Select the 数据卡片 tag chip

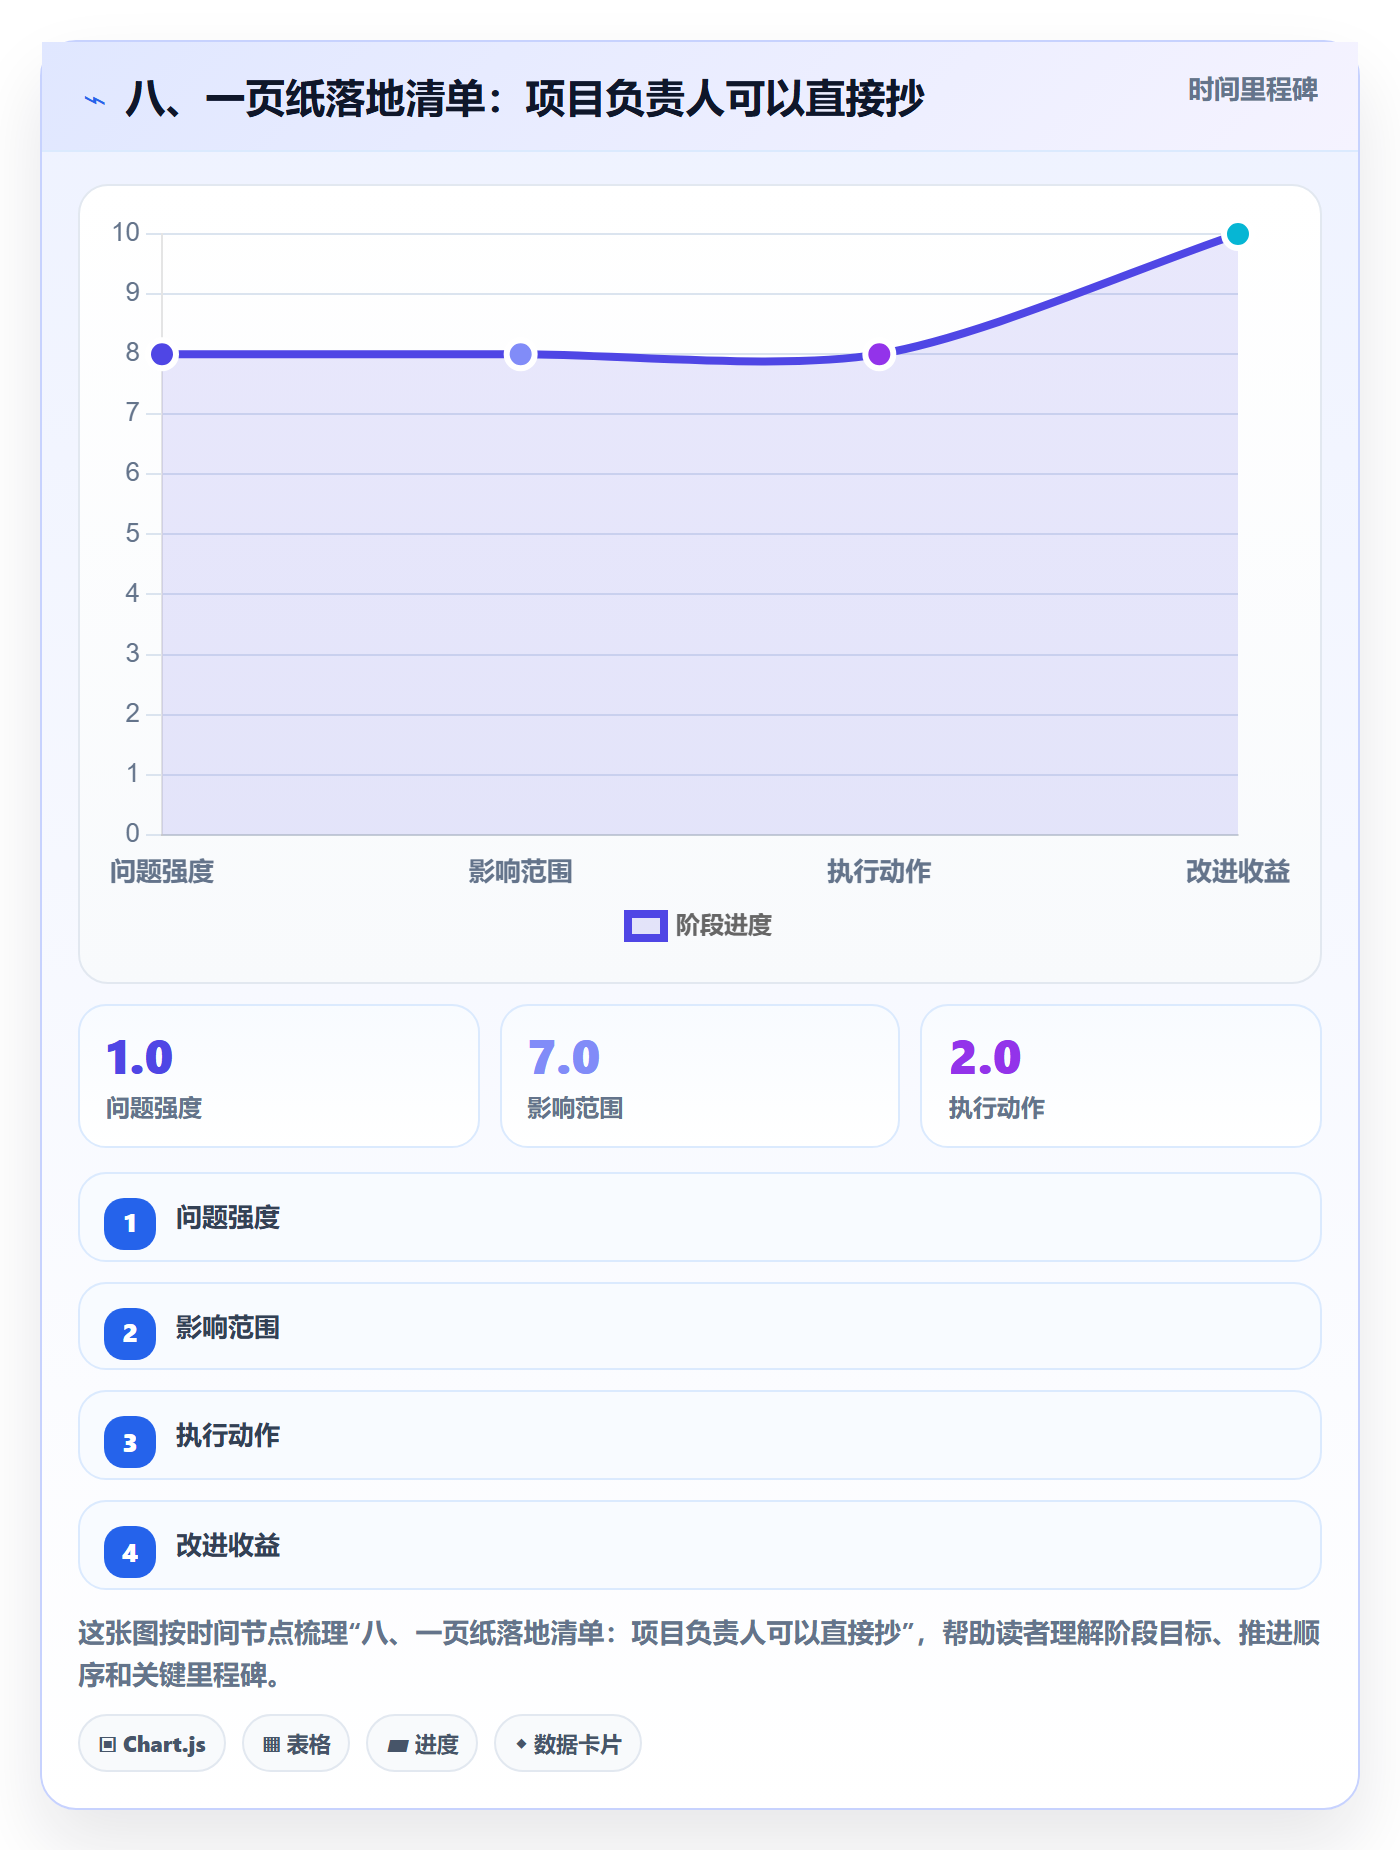click(568, 1743)
